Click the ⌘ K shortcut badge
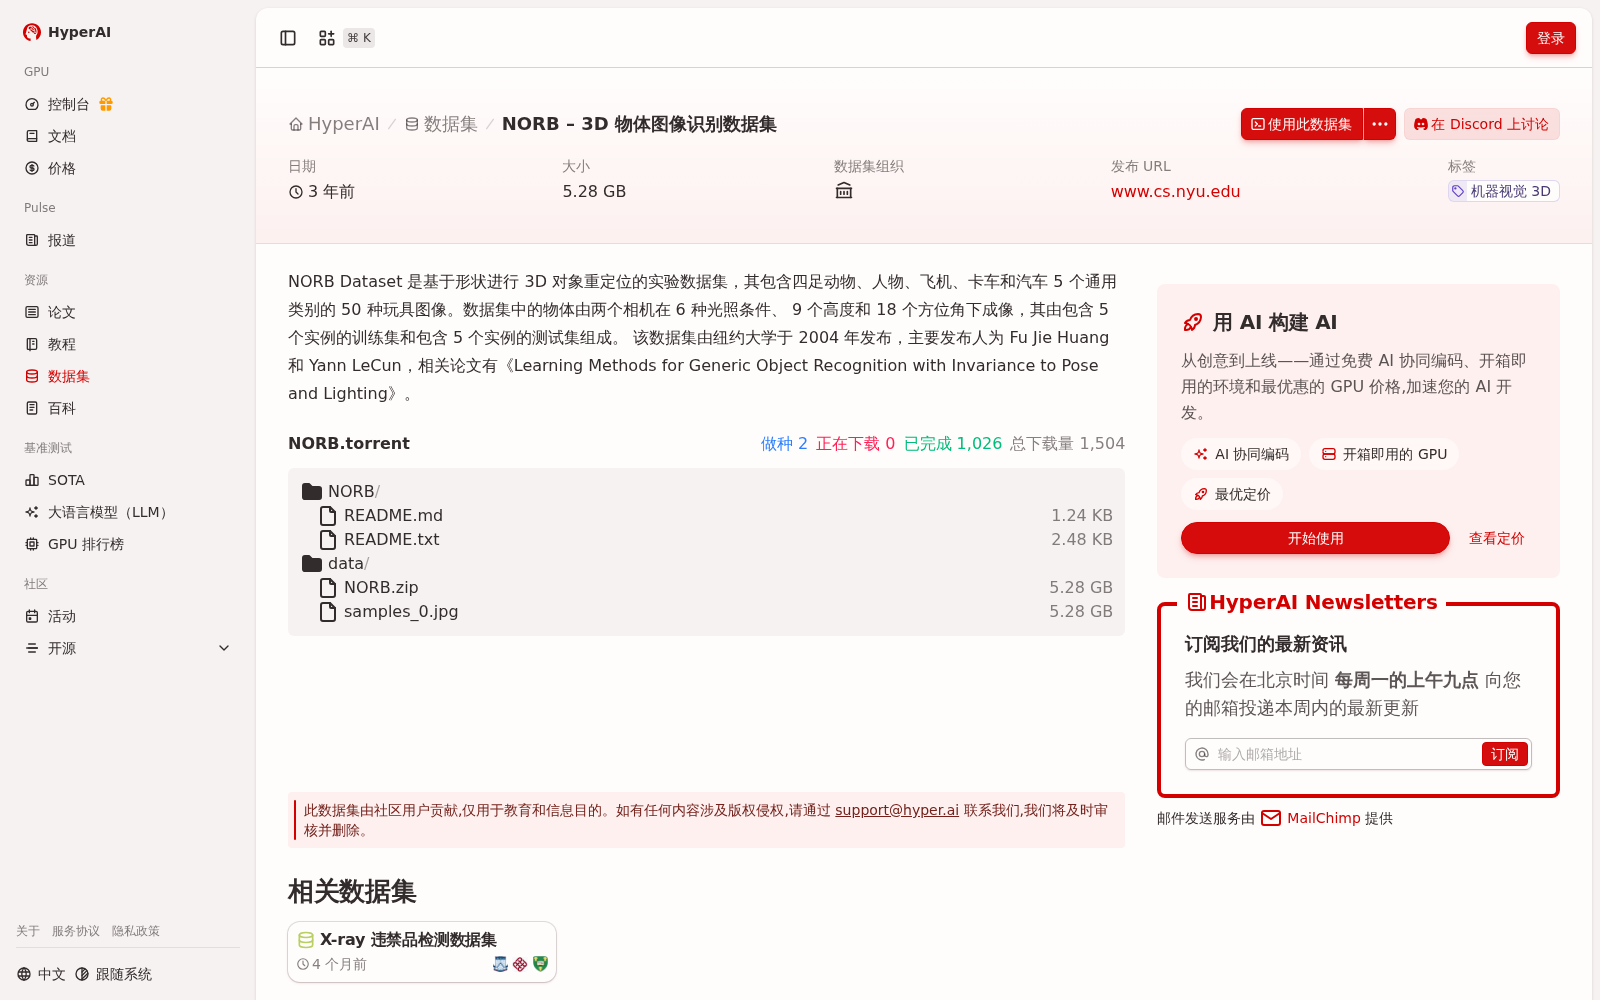 (359, 38)
